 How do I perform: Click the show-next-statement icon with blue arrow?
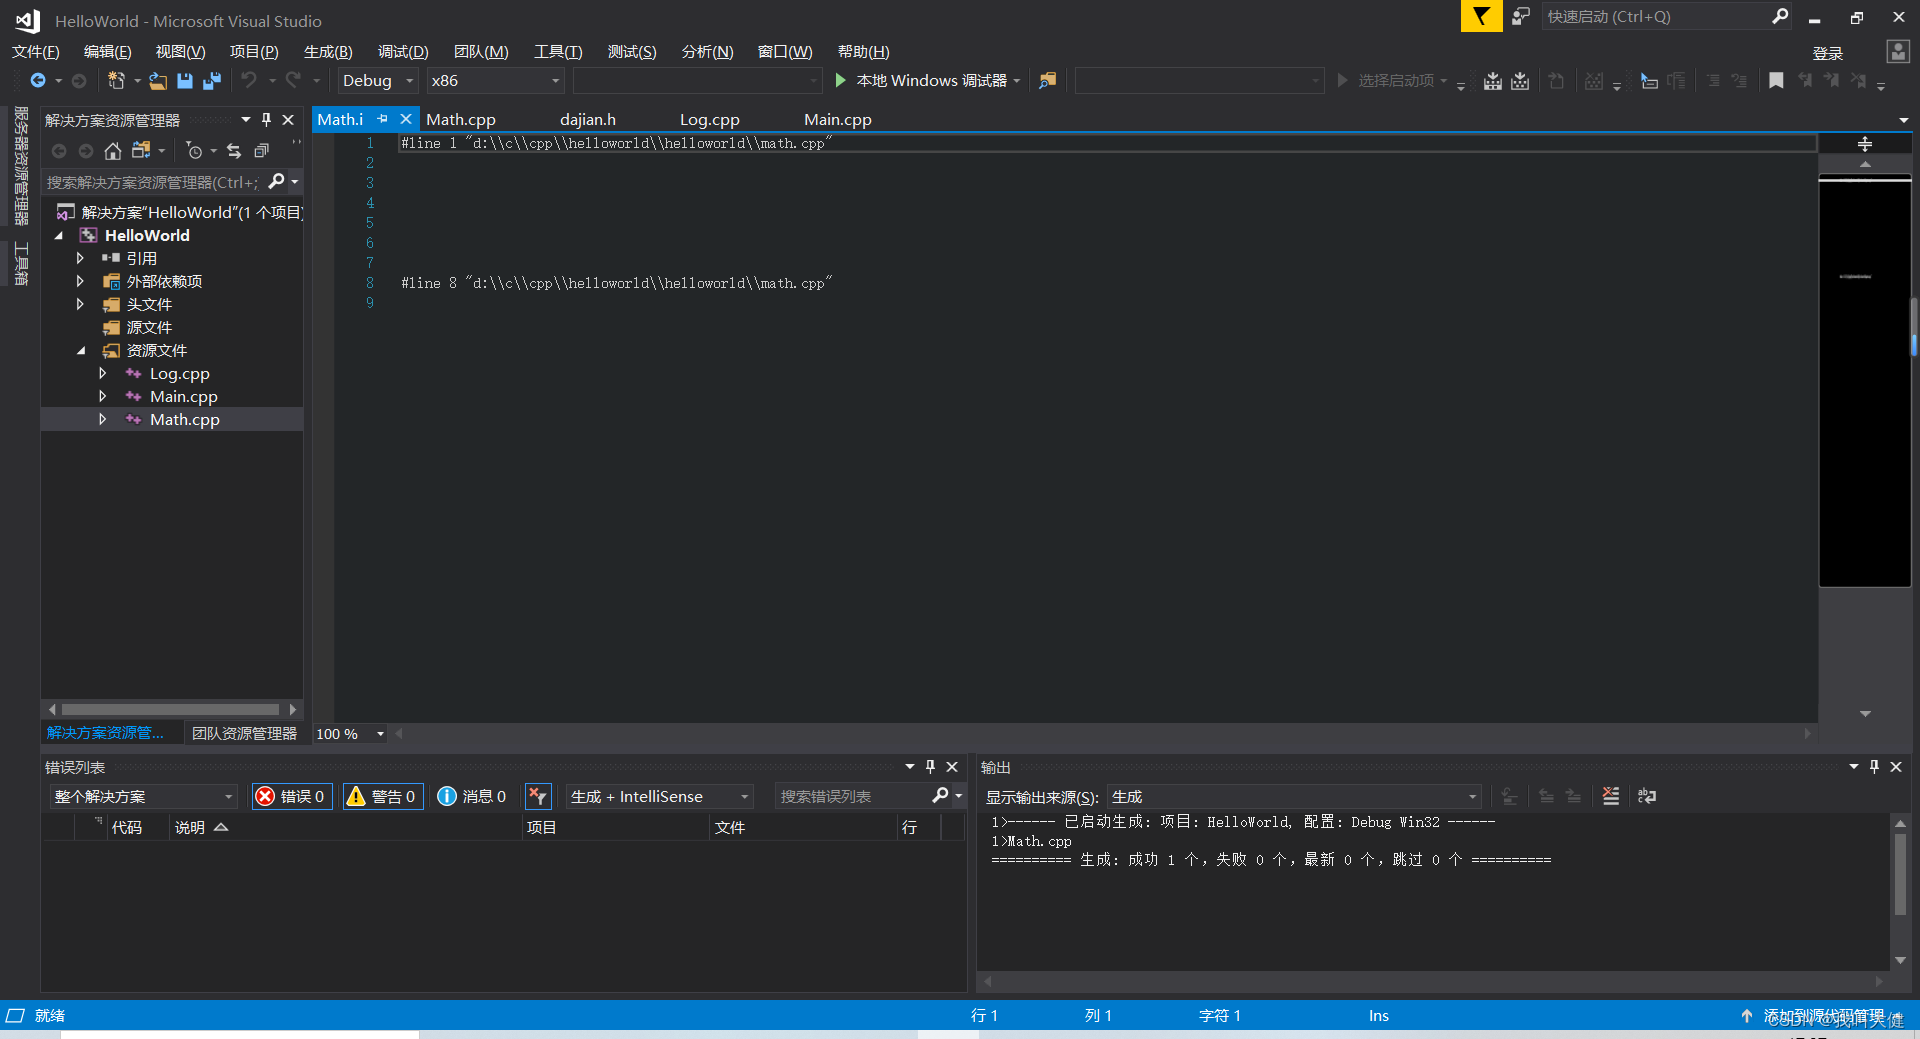pos(1649,80)
